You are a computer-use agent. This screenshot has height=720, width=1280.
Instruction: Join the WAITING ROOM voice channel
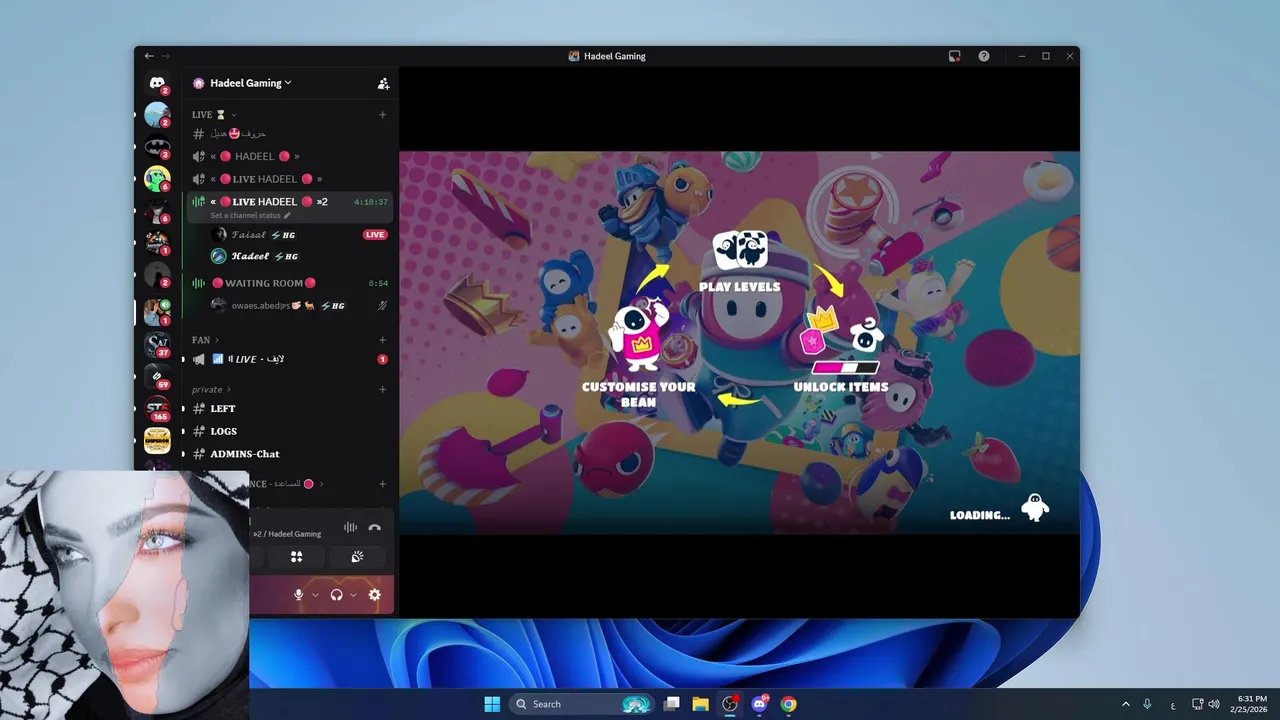pyautogui.click(x=290, y=283)
